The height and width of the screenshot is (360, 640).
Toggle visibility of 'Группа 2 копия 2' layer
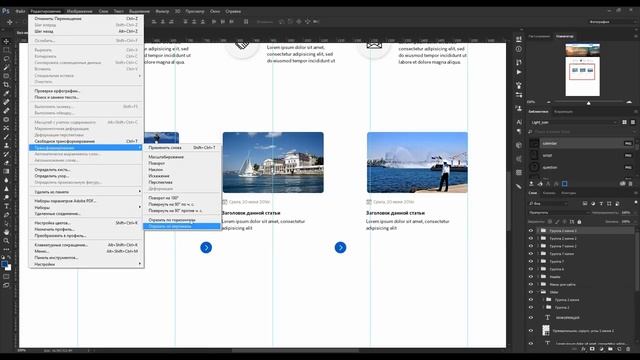(531, 238)
